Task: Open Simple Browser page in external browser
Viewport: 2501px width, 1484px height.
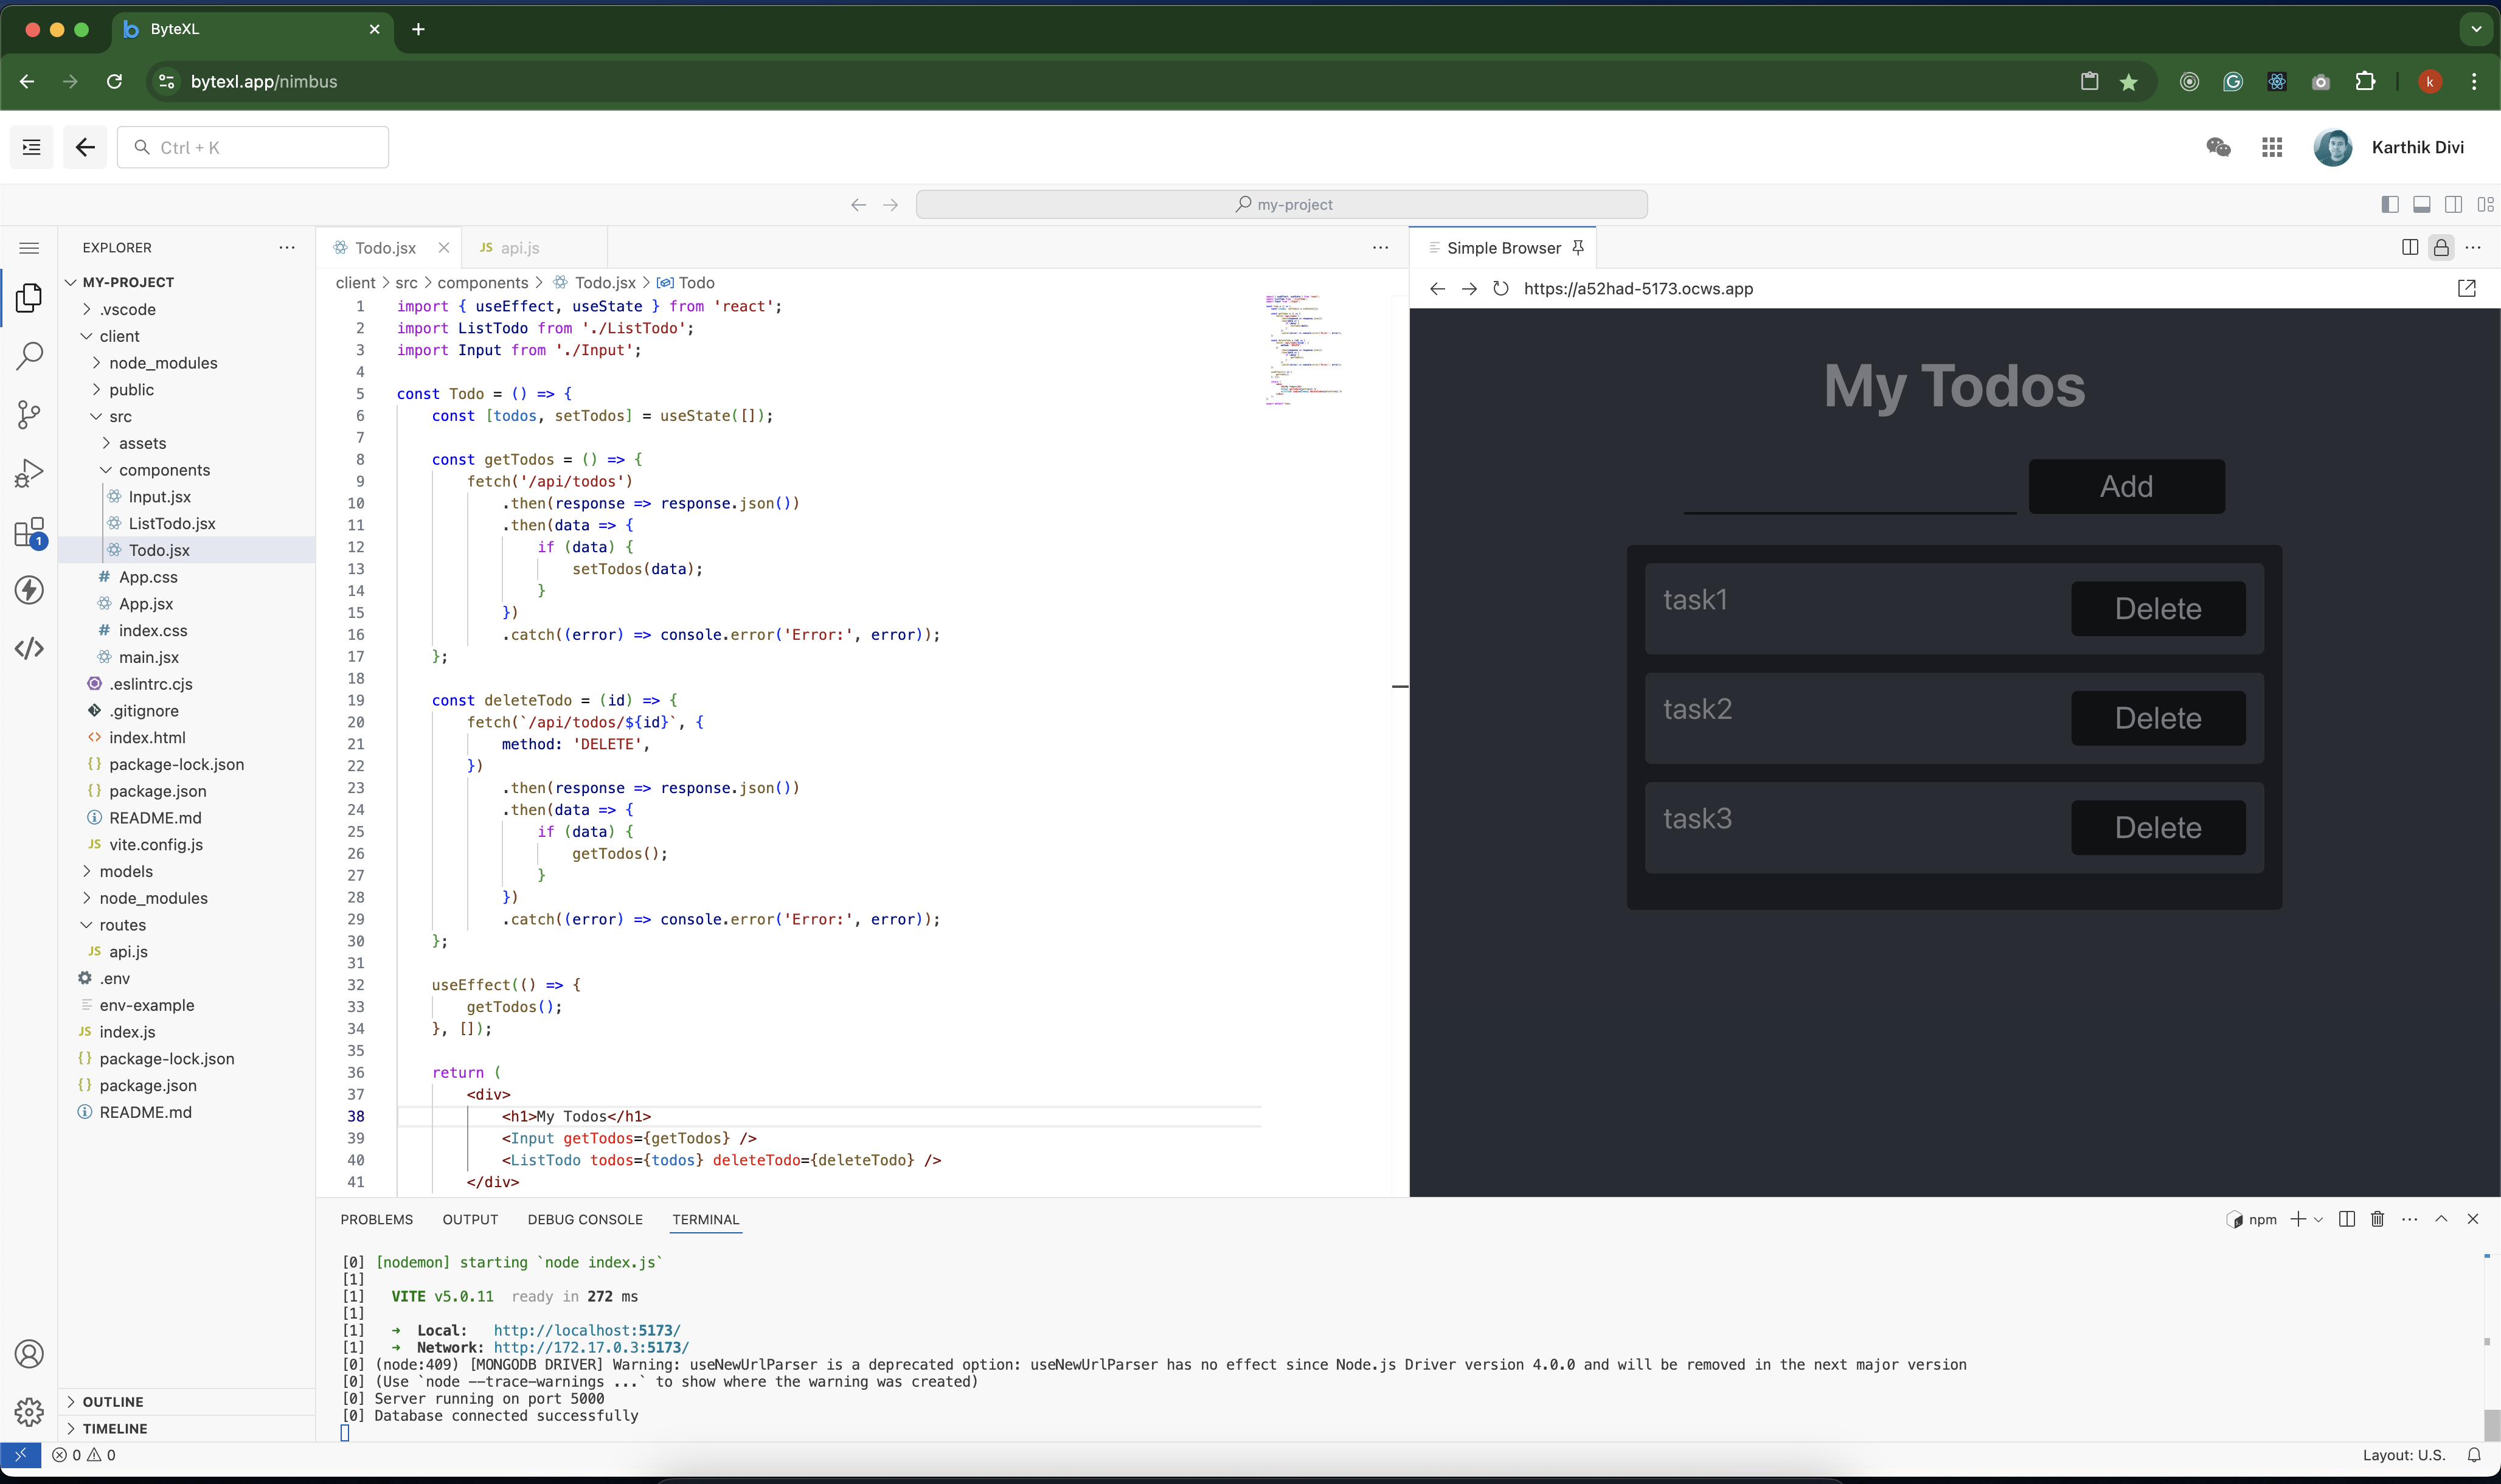Action: (2467, 288)
